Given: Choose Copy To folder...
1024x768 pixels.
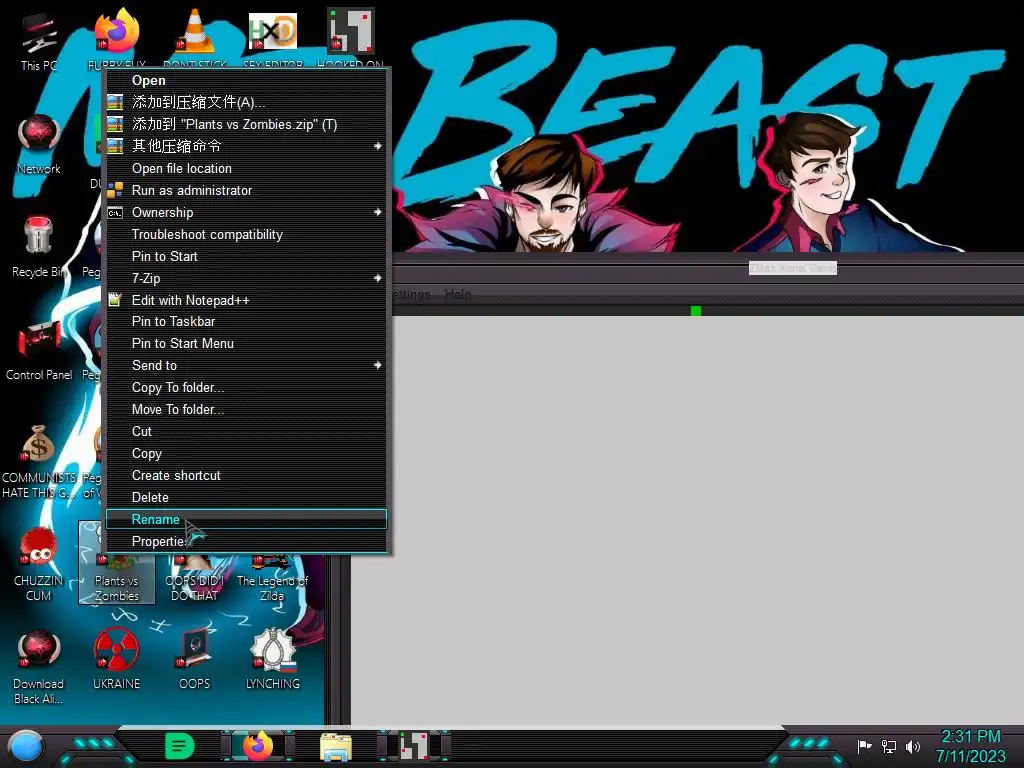Looking at the screenshot, I should tap(246, 387).
